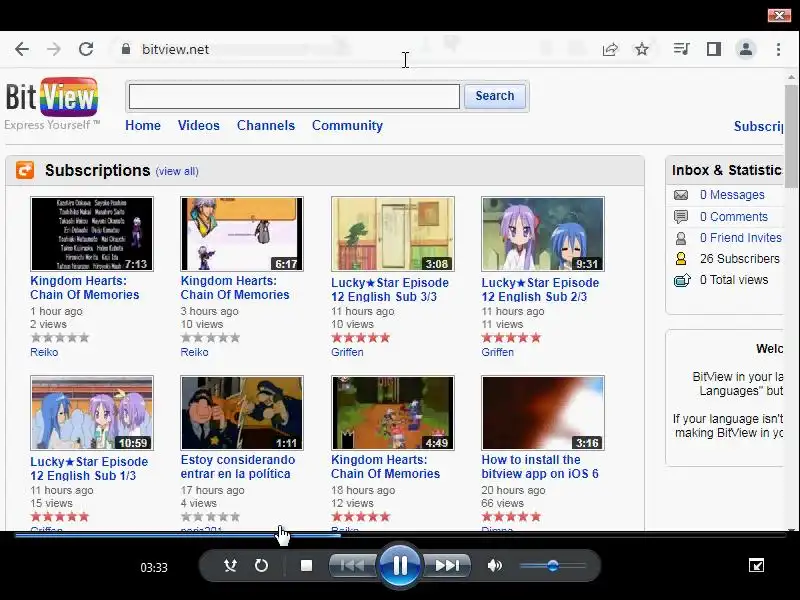Open the Channels navigation tab
Image resolution: width=800 pixels, height=600 pixels.
266,126
